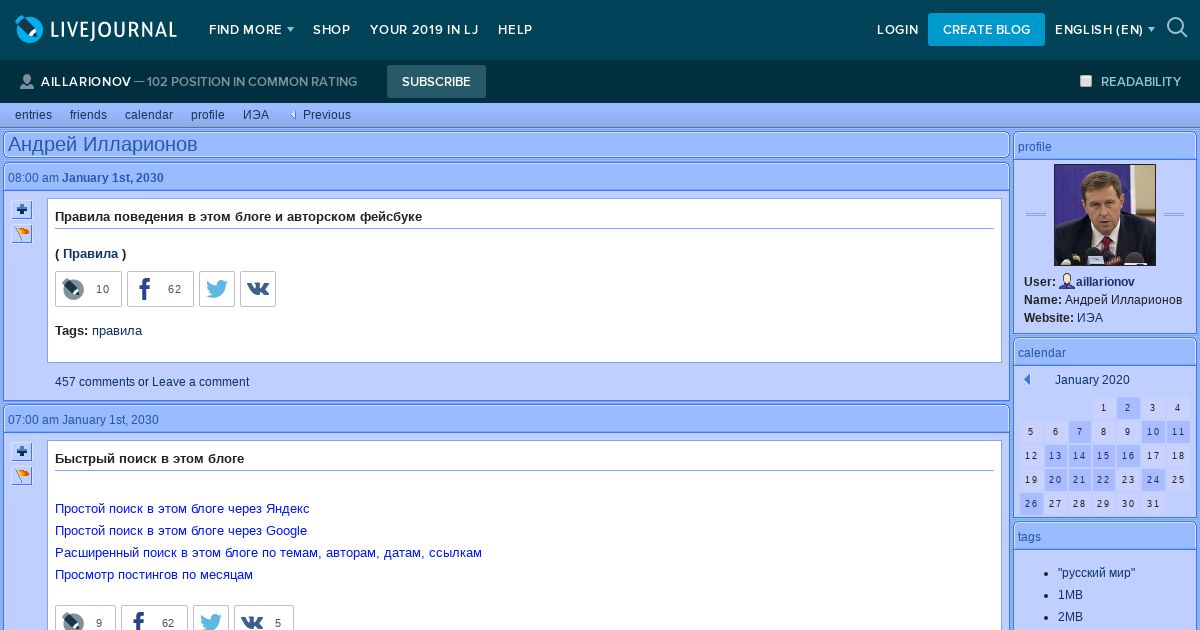Open the Андрей Илларионов journal title
The height and width of the screenshot is (630, 1200).
103,145
